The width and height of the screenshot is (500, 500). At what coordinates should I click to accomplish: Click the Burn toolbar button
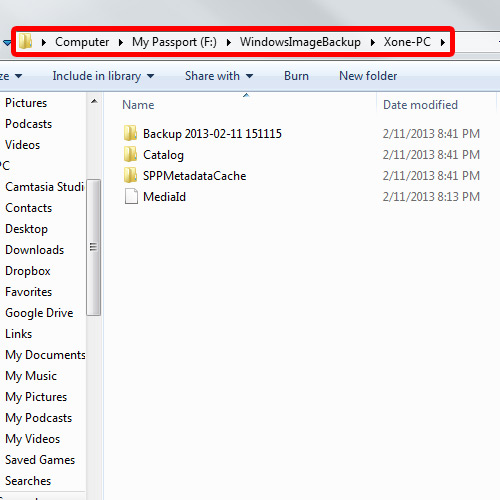(296, 76)
